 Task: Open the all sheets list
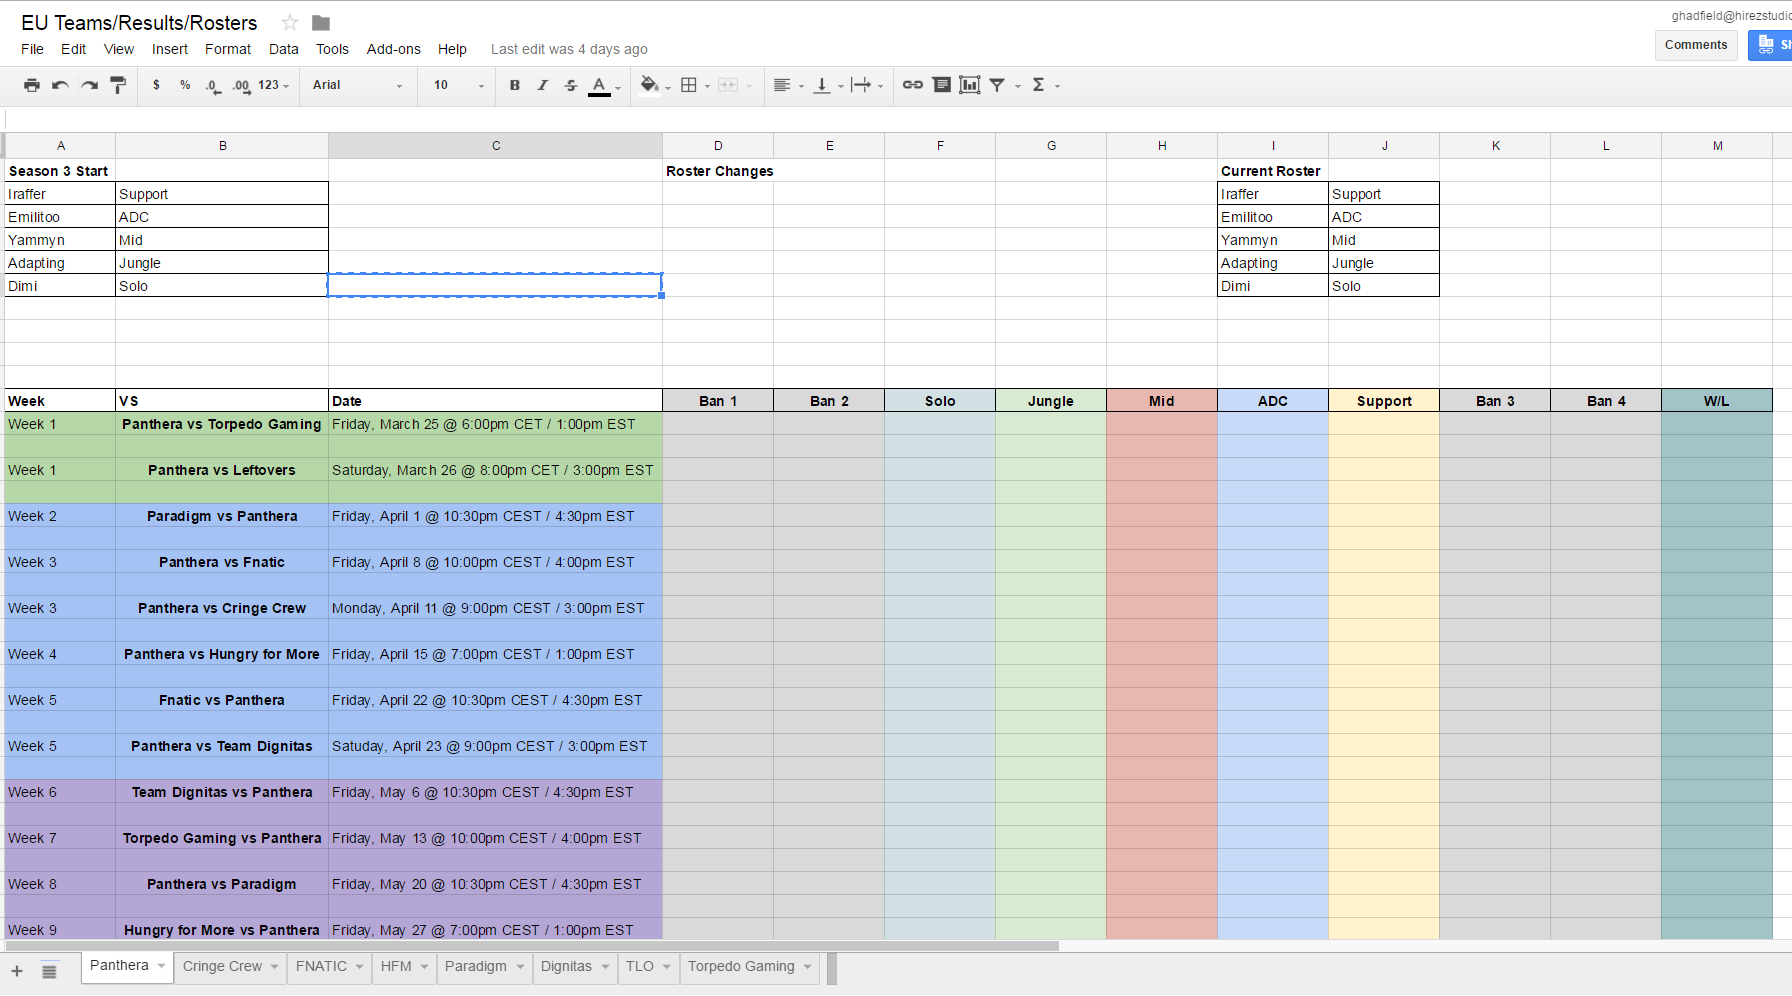tap(49, 971)
